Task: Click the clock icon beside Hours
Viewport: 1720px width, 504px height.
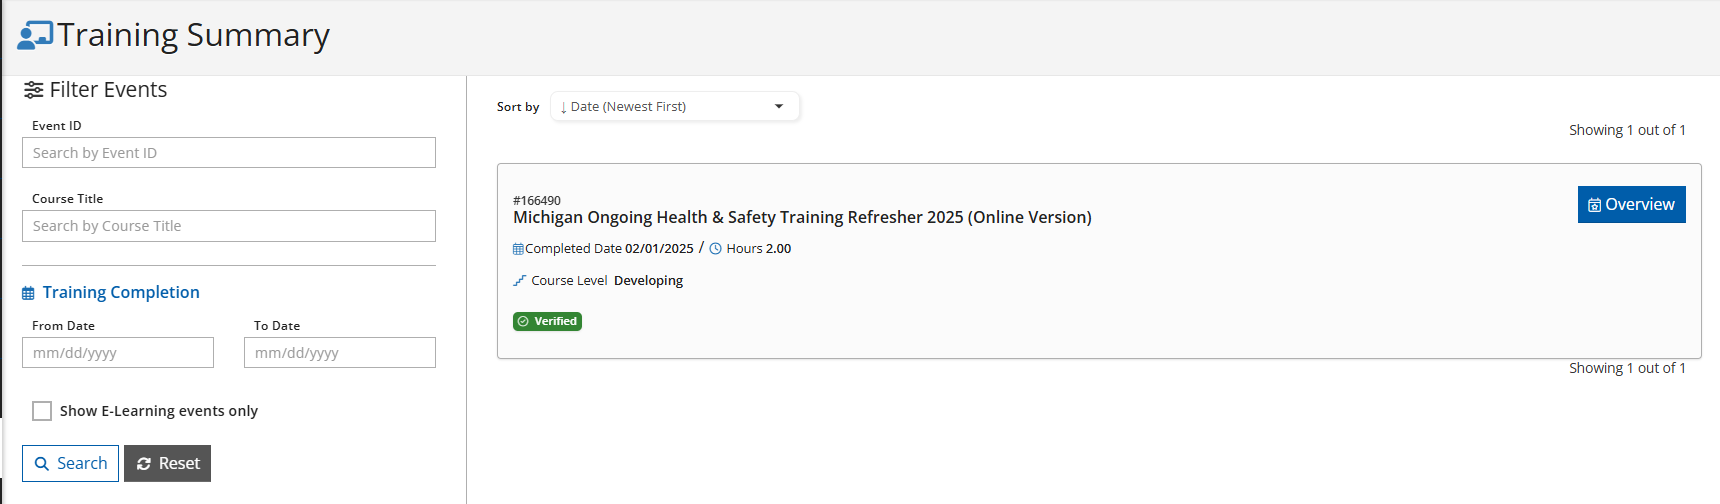Action: coord(715,249)
